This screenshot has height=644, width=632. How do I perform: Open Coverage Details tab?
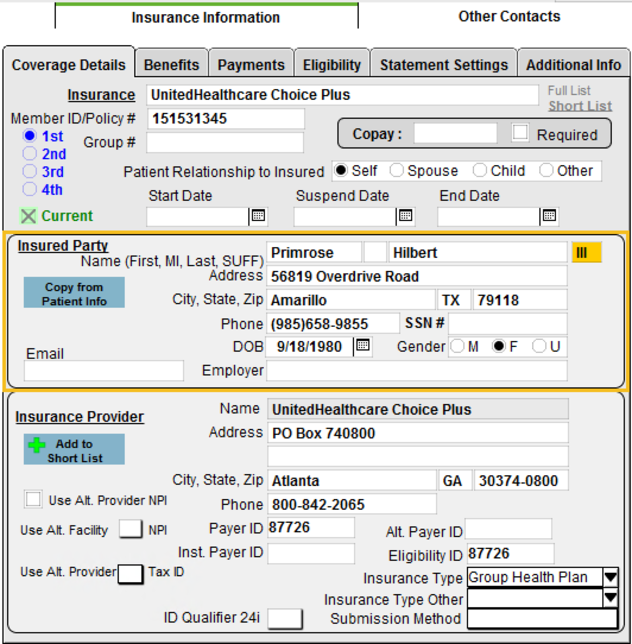69,64
